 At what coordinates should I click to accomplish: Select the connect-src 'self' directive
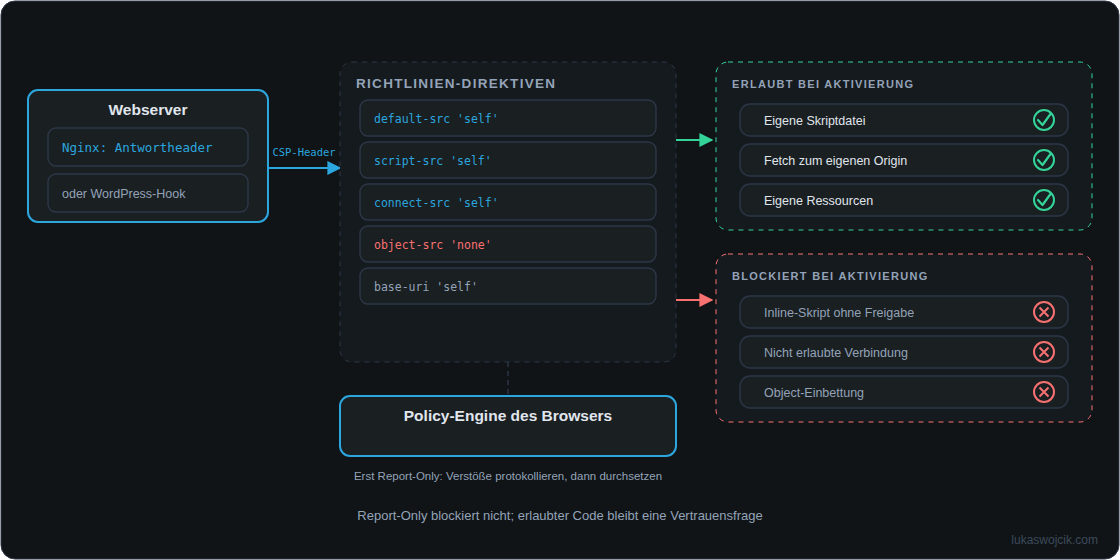tap(508, 202)
